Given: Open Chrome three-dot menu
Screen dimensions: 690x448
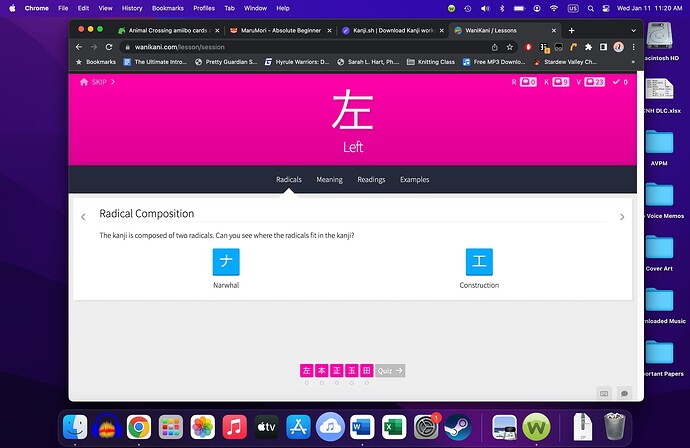Looking at the screenshot, I should tap(633, 47).
